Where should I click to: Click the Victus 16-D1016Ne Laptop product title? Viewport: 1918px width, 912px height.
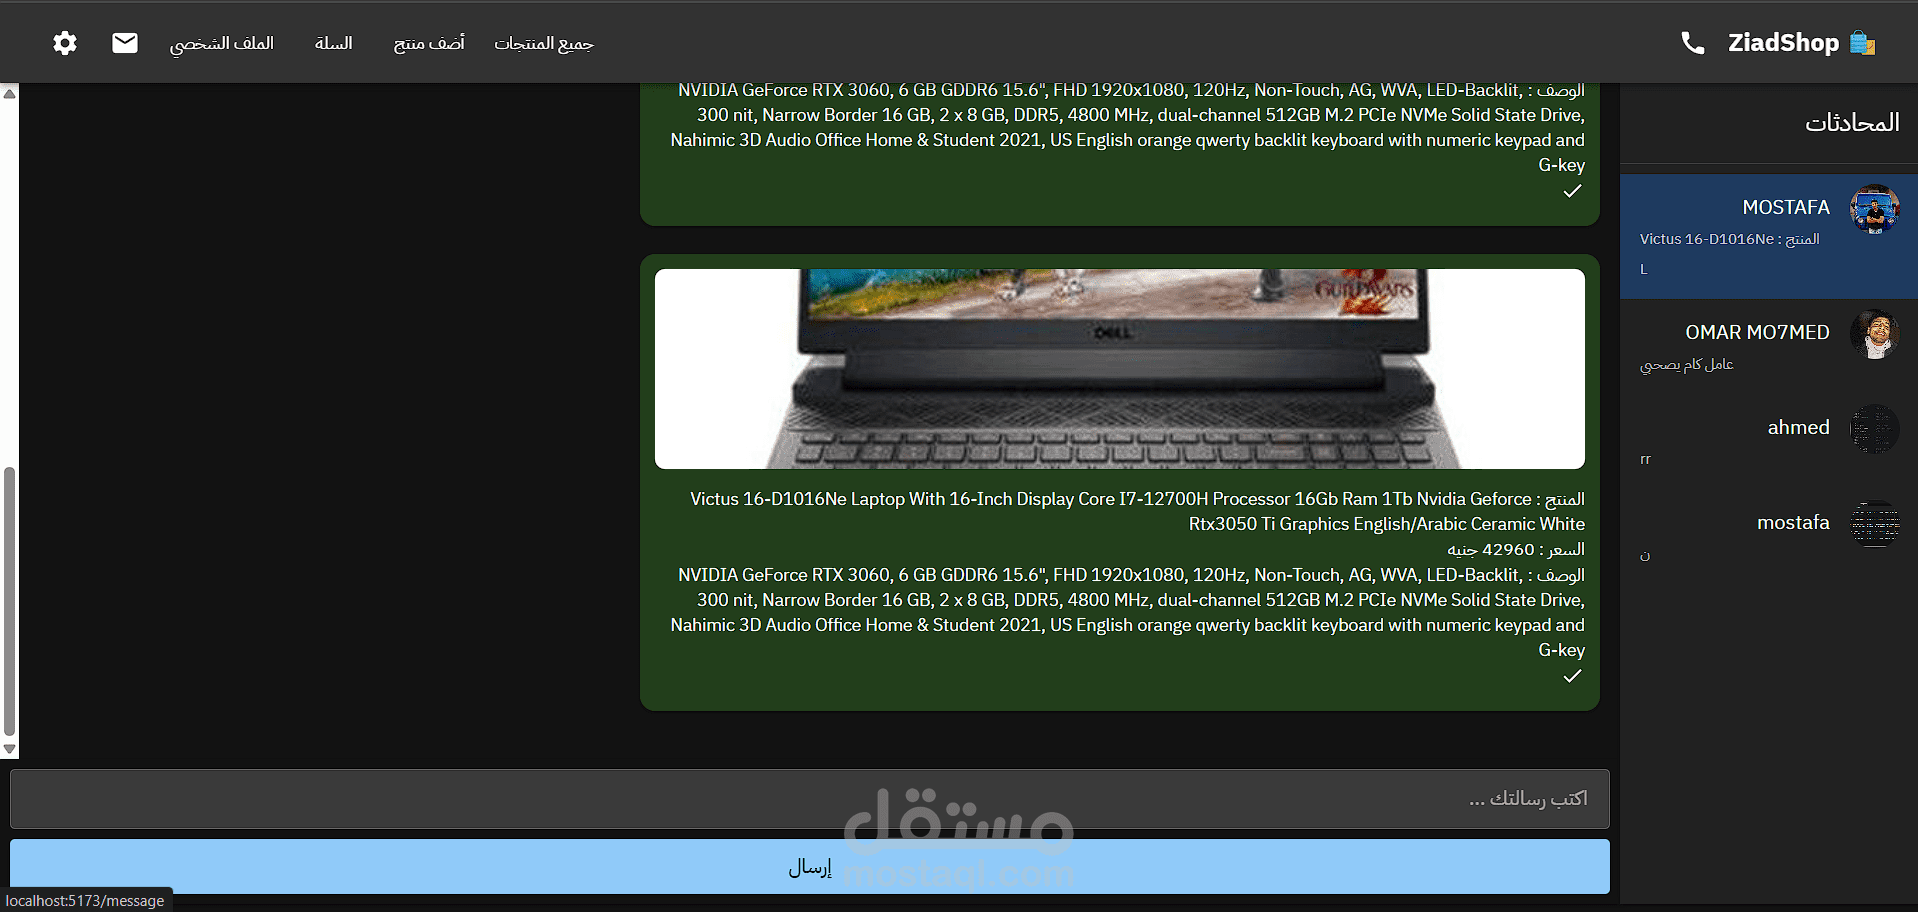coord(1137,511)
